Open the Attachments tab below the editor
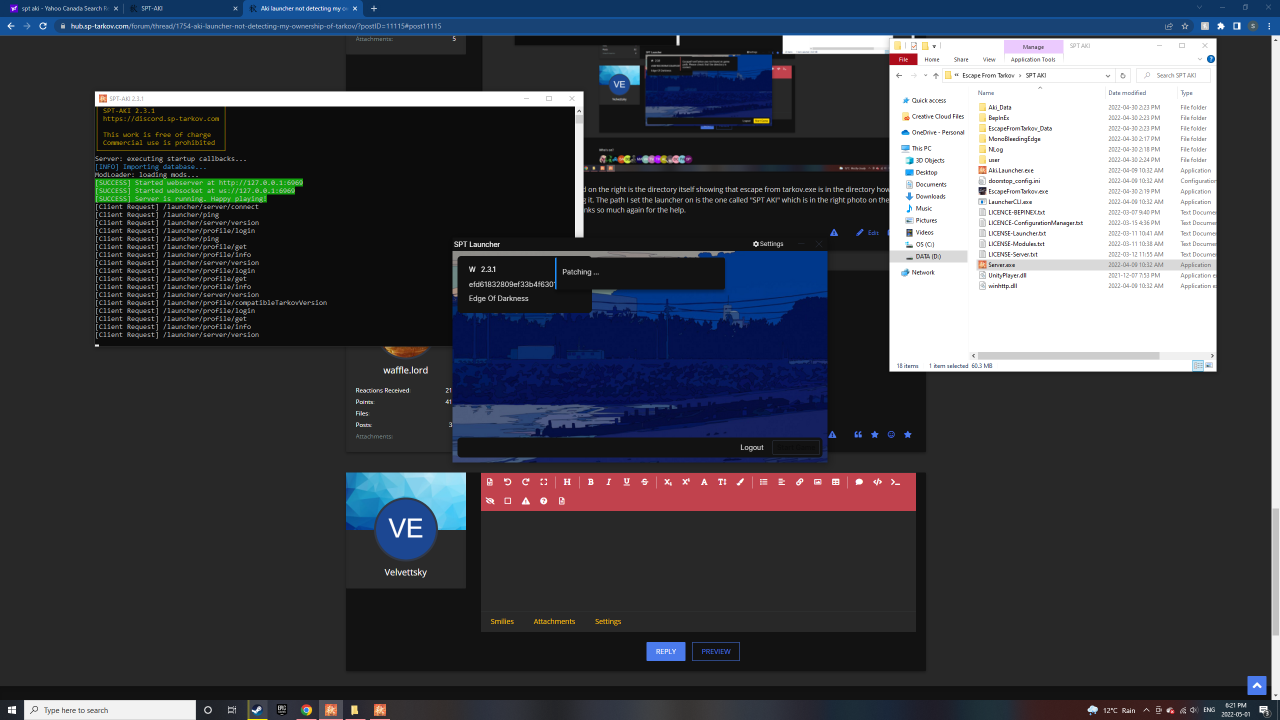 [x=554, y=621]
